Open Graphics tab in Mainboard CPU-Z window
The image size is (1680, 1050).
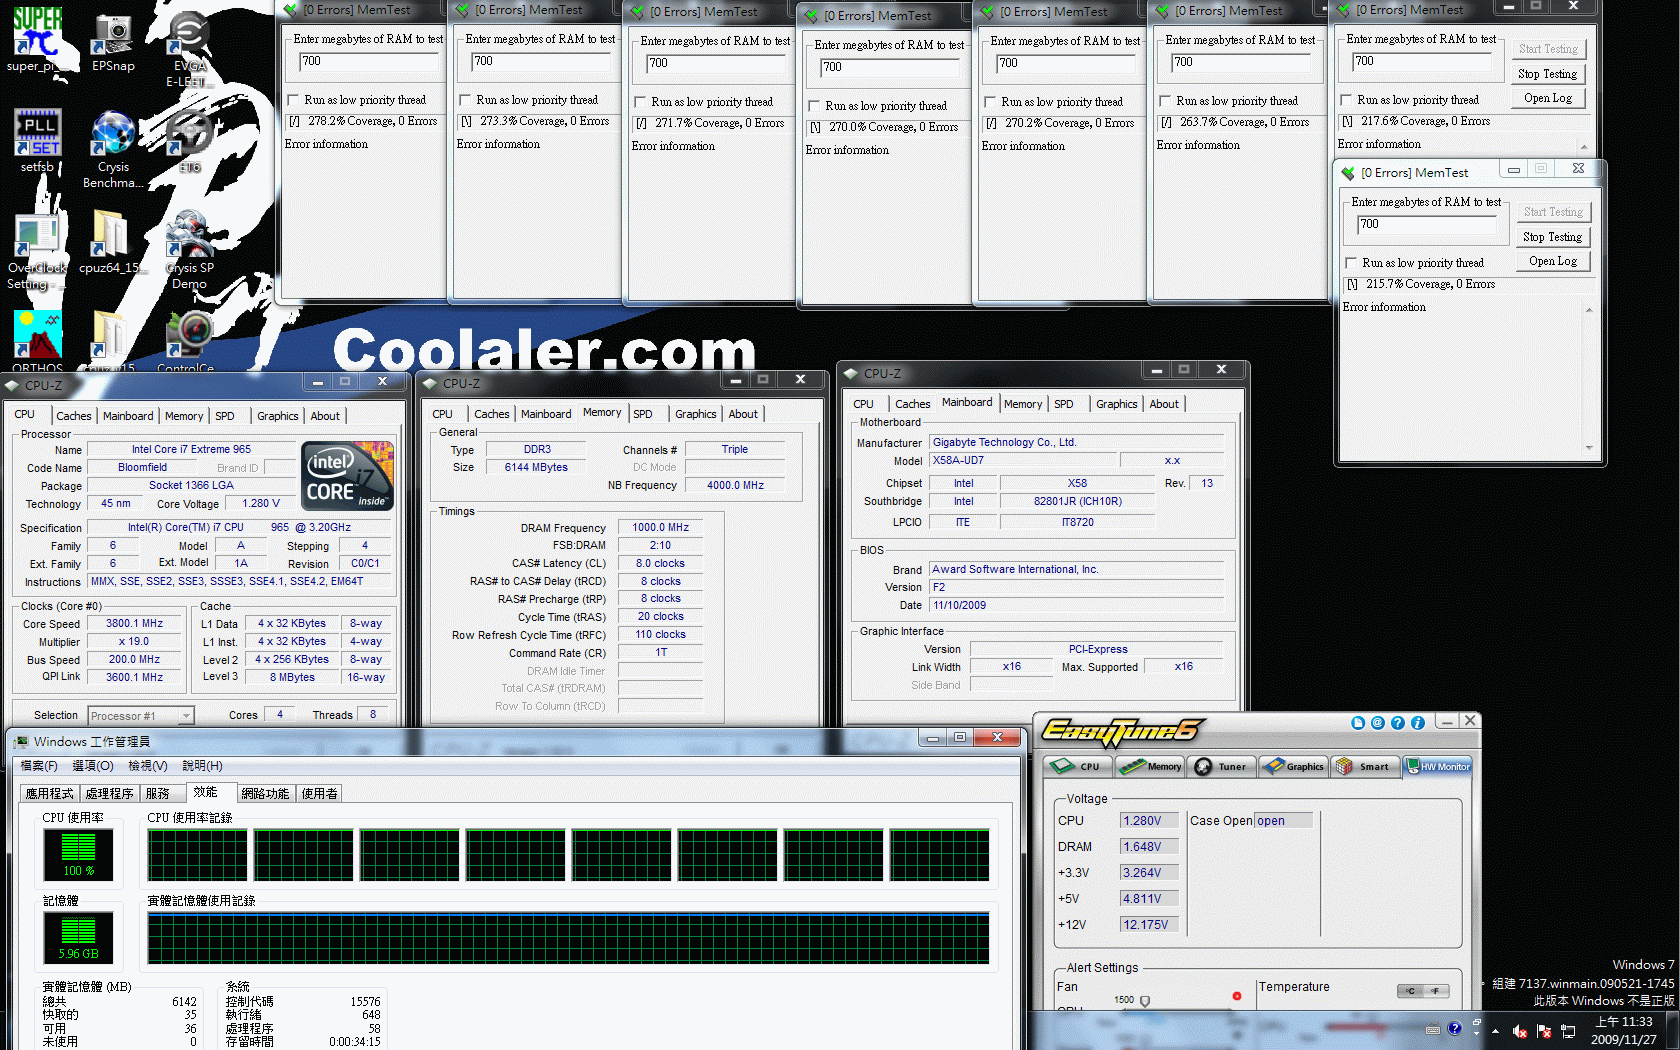click(1116, 404)
